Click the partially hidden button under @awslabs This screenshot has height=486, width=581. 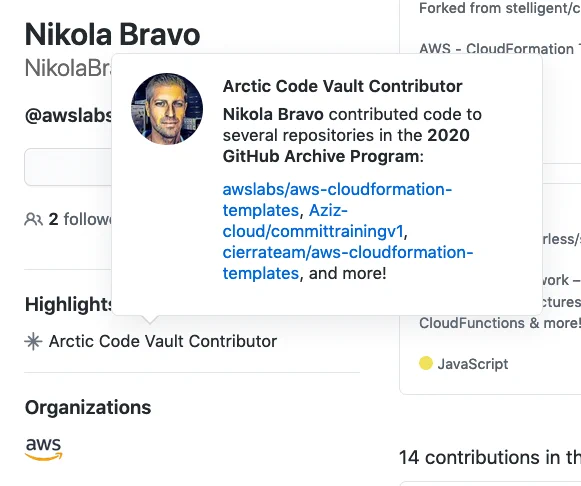click(x=68, y=167)
